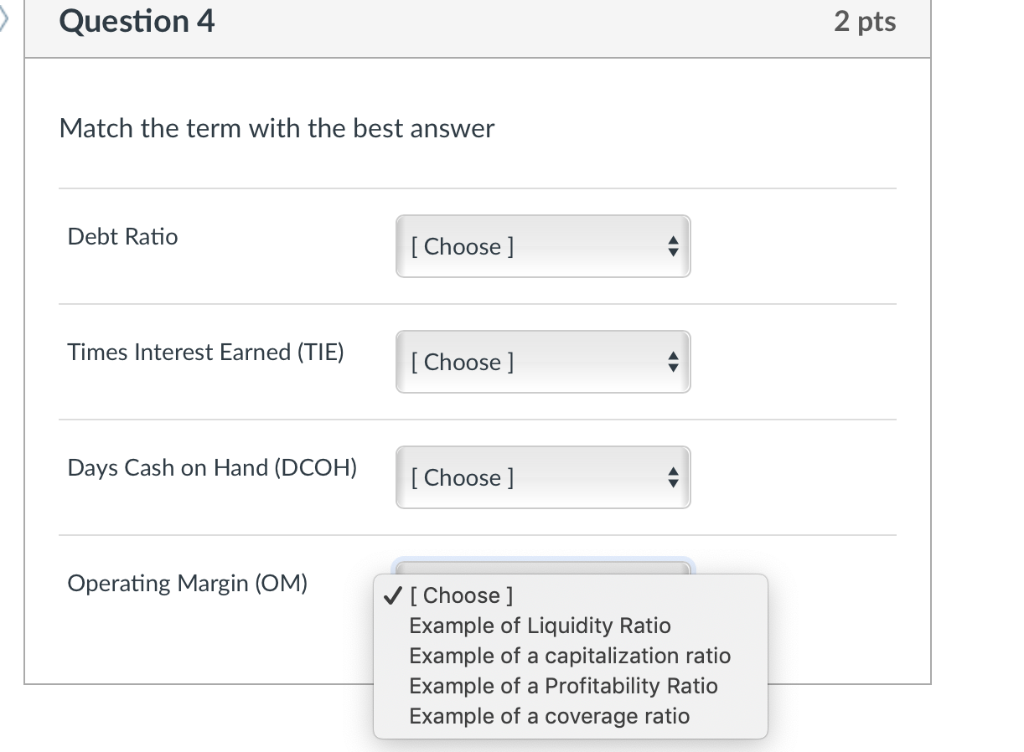Viewport: 1024px width, 752px height.
Task: Open the Operating Margin answer dropdown
Action: [543, 567]
